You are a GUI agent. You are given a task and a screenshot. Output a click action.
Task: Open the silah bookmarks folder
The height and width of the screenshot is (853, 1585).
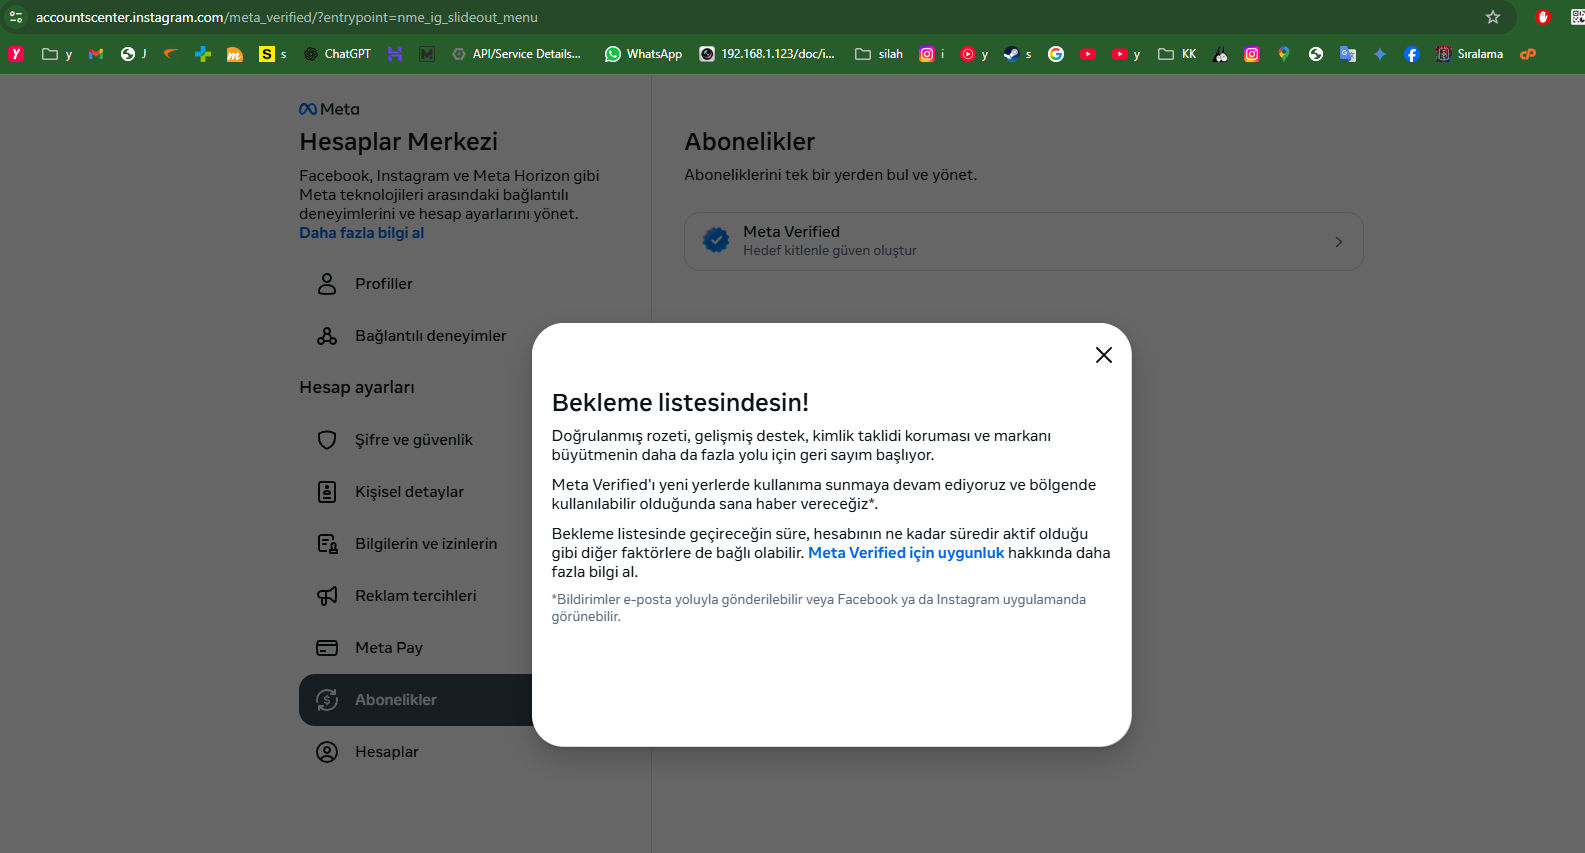[x=879, y=54]
